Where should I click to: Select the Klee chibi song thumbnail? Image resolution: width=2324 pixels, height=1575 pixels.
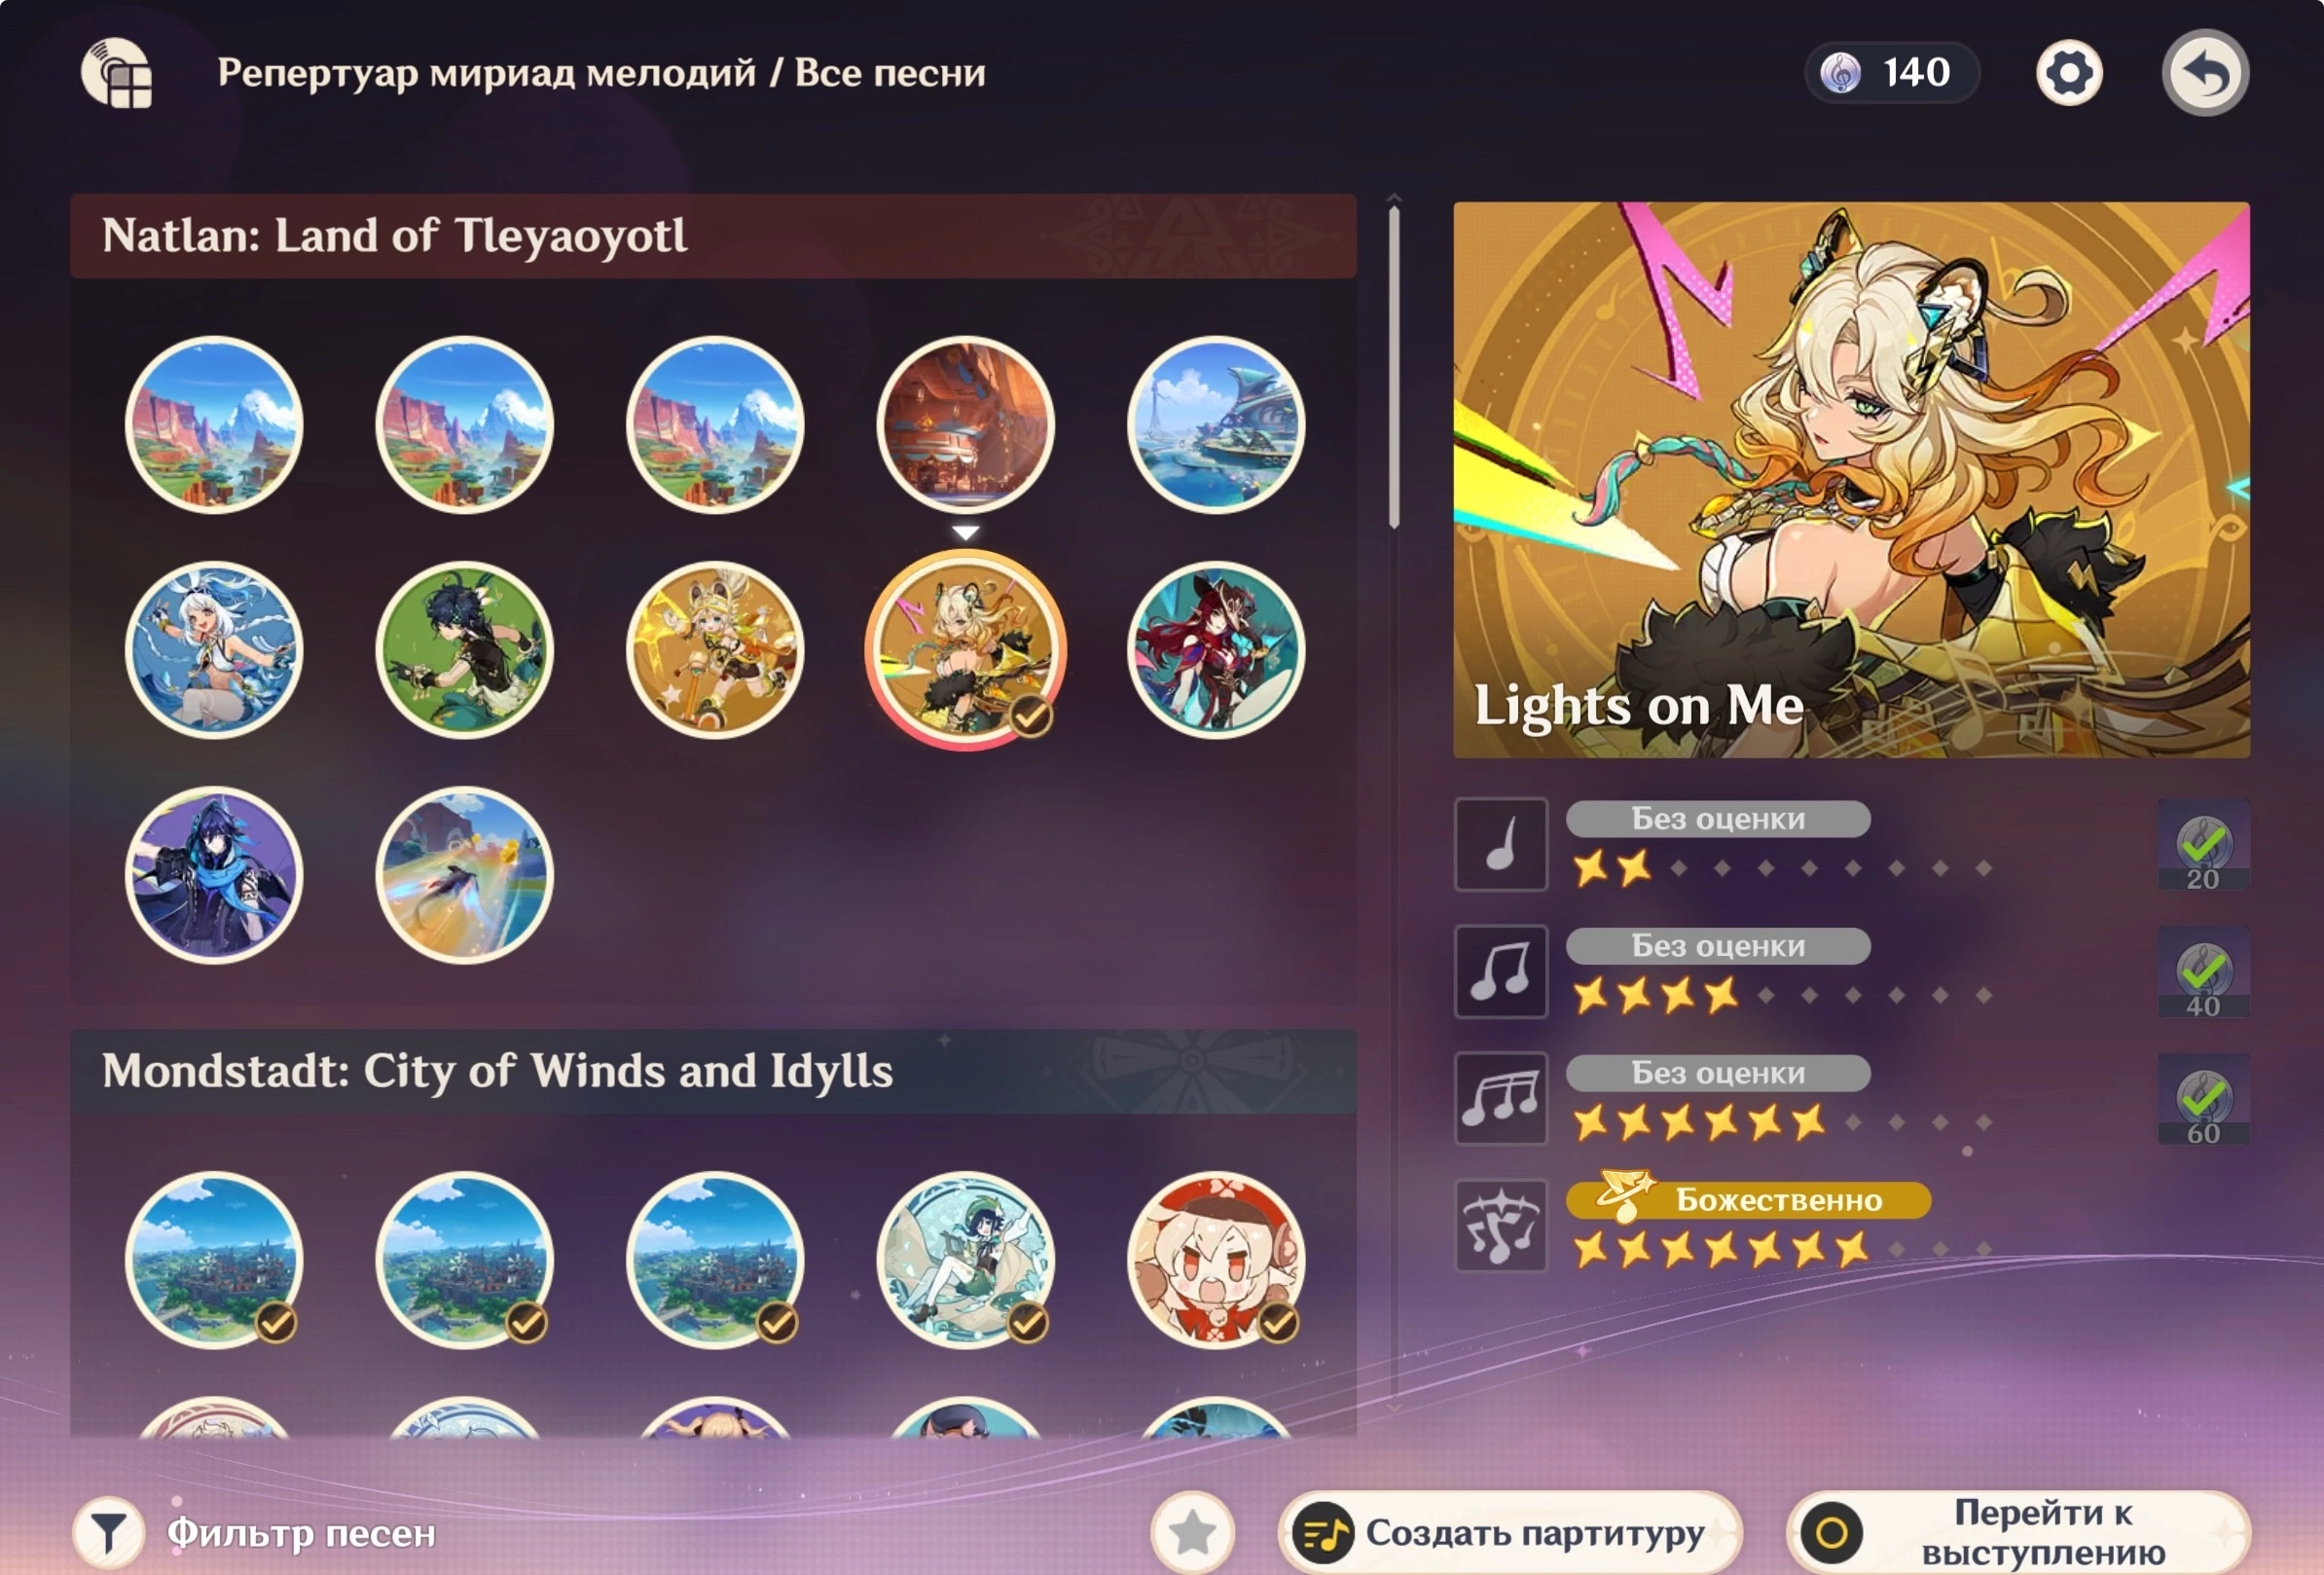pos(1215,1260)
